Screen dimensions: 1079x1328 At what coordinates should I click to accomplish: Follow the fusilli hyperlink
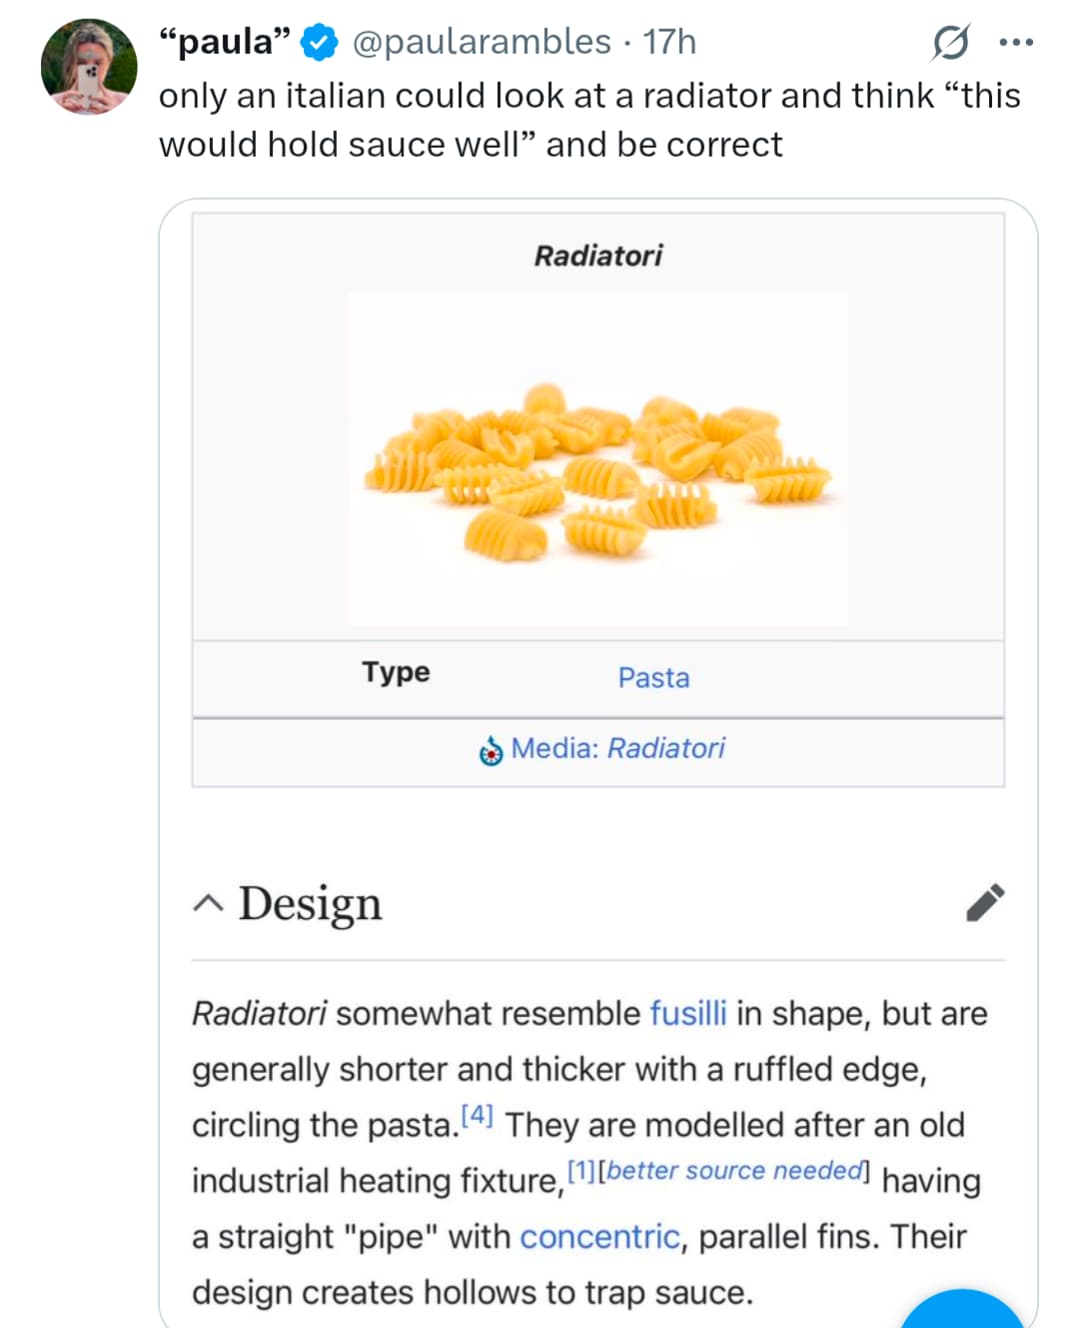click(x=688, y=1013)
